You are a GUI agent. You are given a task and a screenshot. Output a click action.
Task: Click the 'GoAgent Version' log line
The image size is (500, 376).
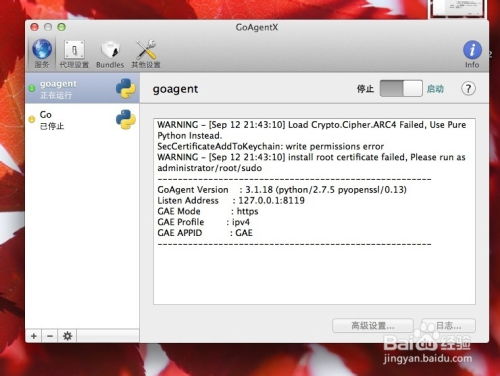point(282,190)
